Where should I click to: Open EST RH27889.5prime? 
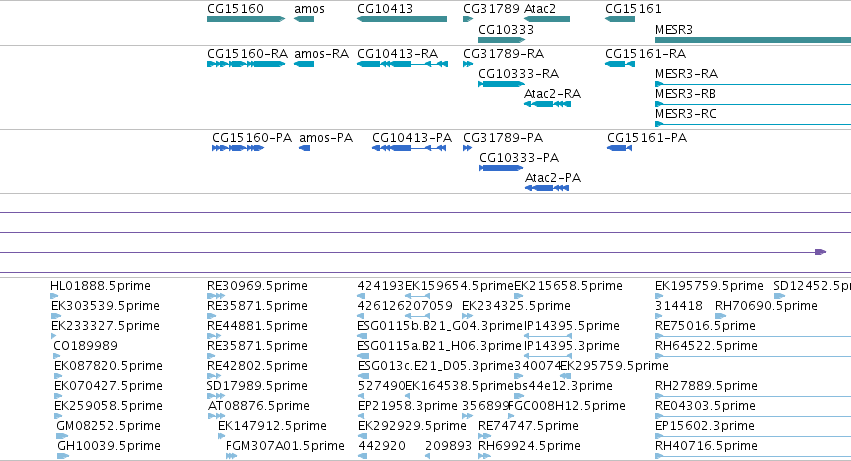pos(706,387)
